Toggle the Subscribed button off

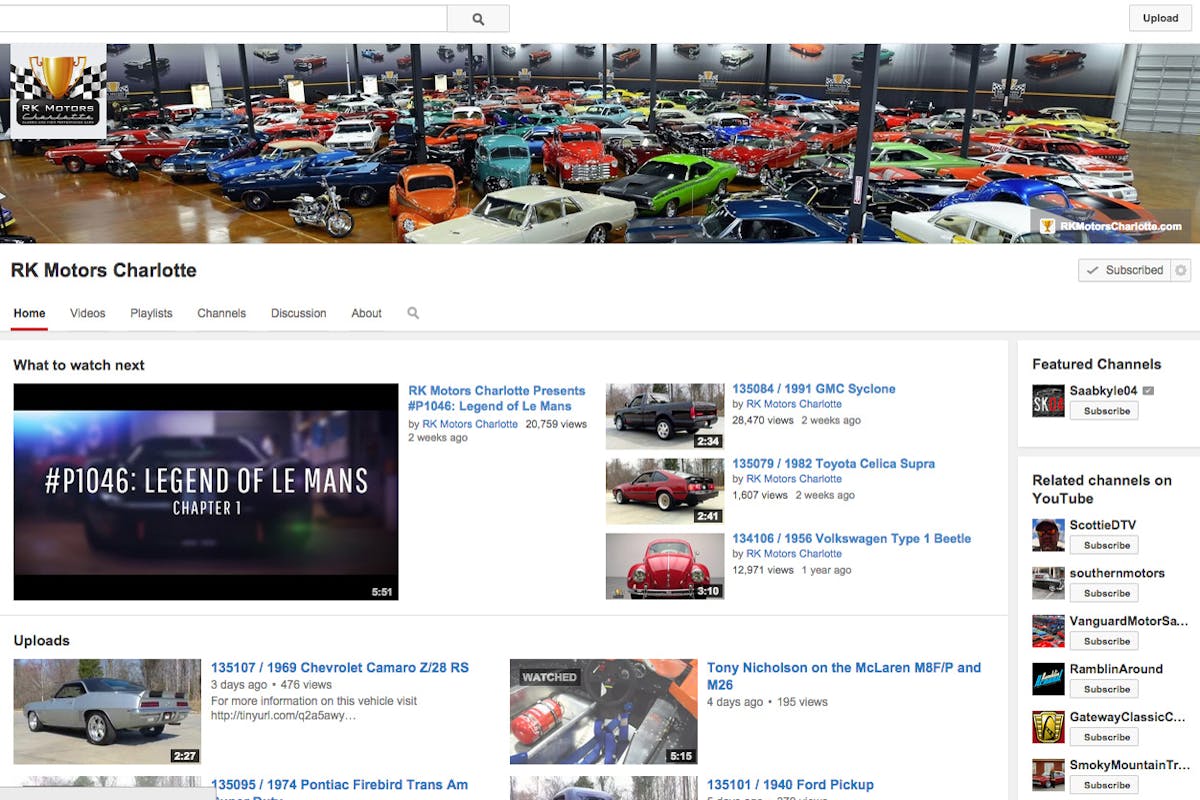coord(1124,270)
